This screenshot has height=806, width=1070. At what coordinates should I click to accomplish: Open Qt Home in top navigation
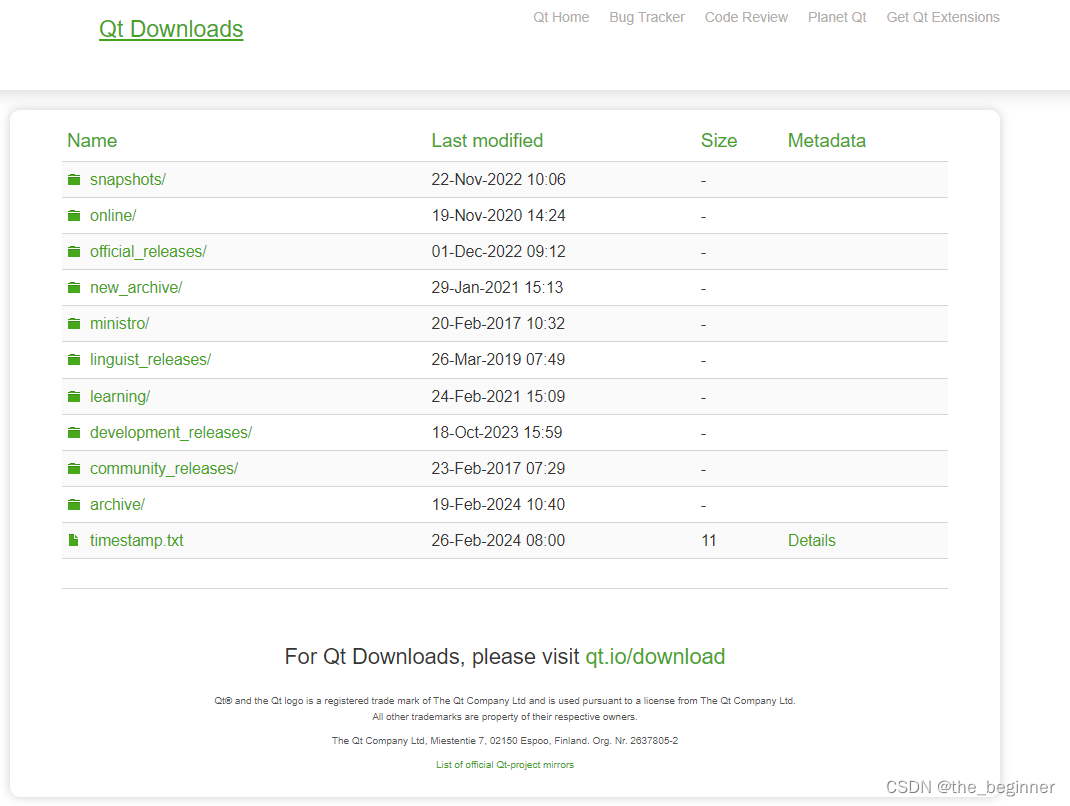click(561, 18)
